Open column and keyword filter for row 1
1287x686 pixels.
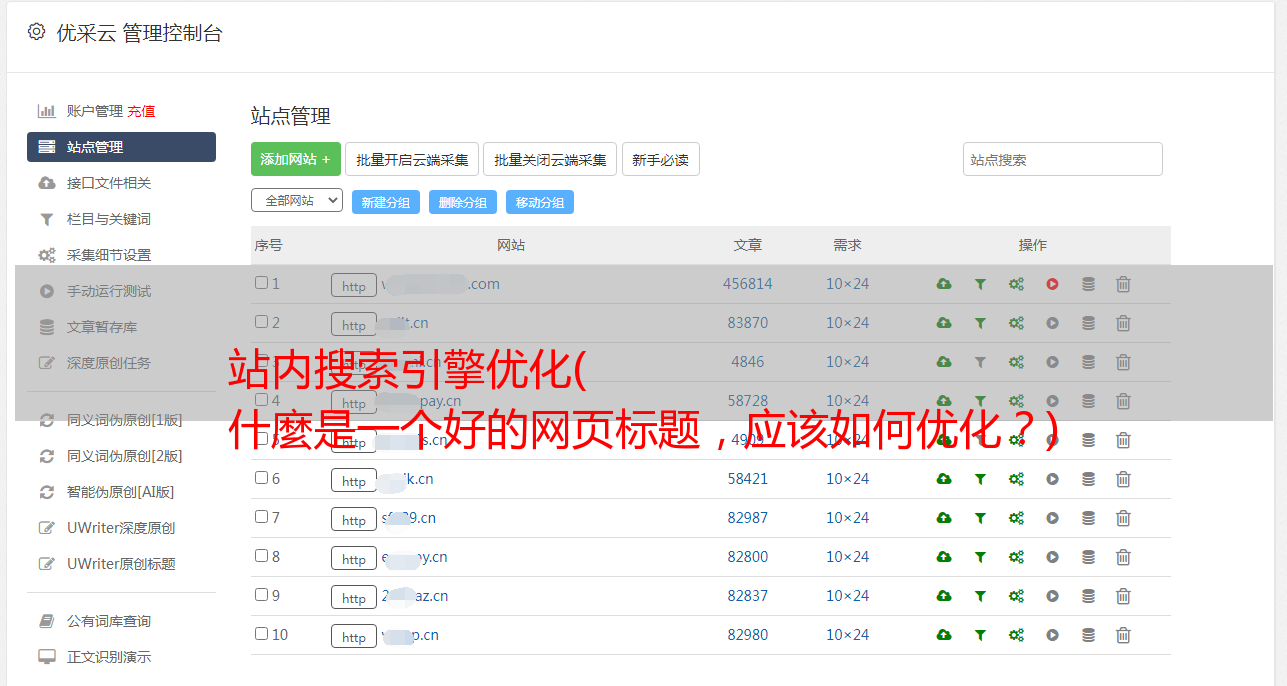click(980, 284)
